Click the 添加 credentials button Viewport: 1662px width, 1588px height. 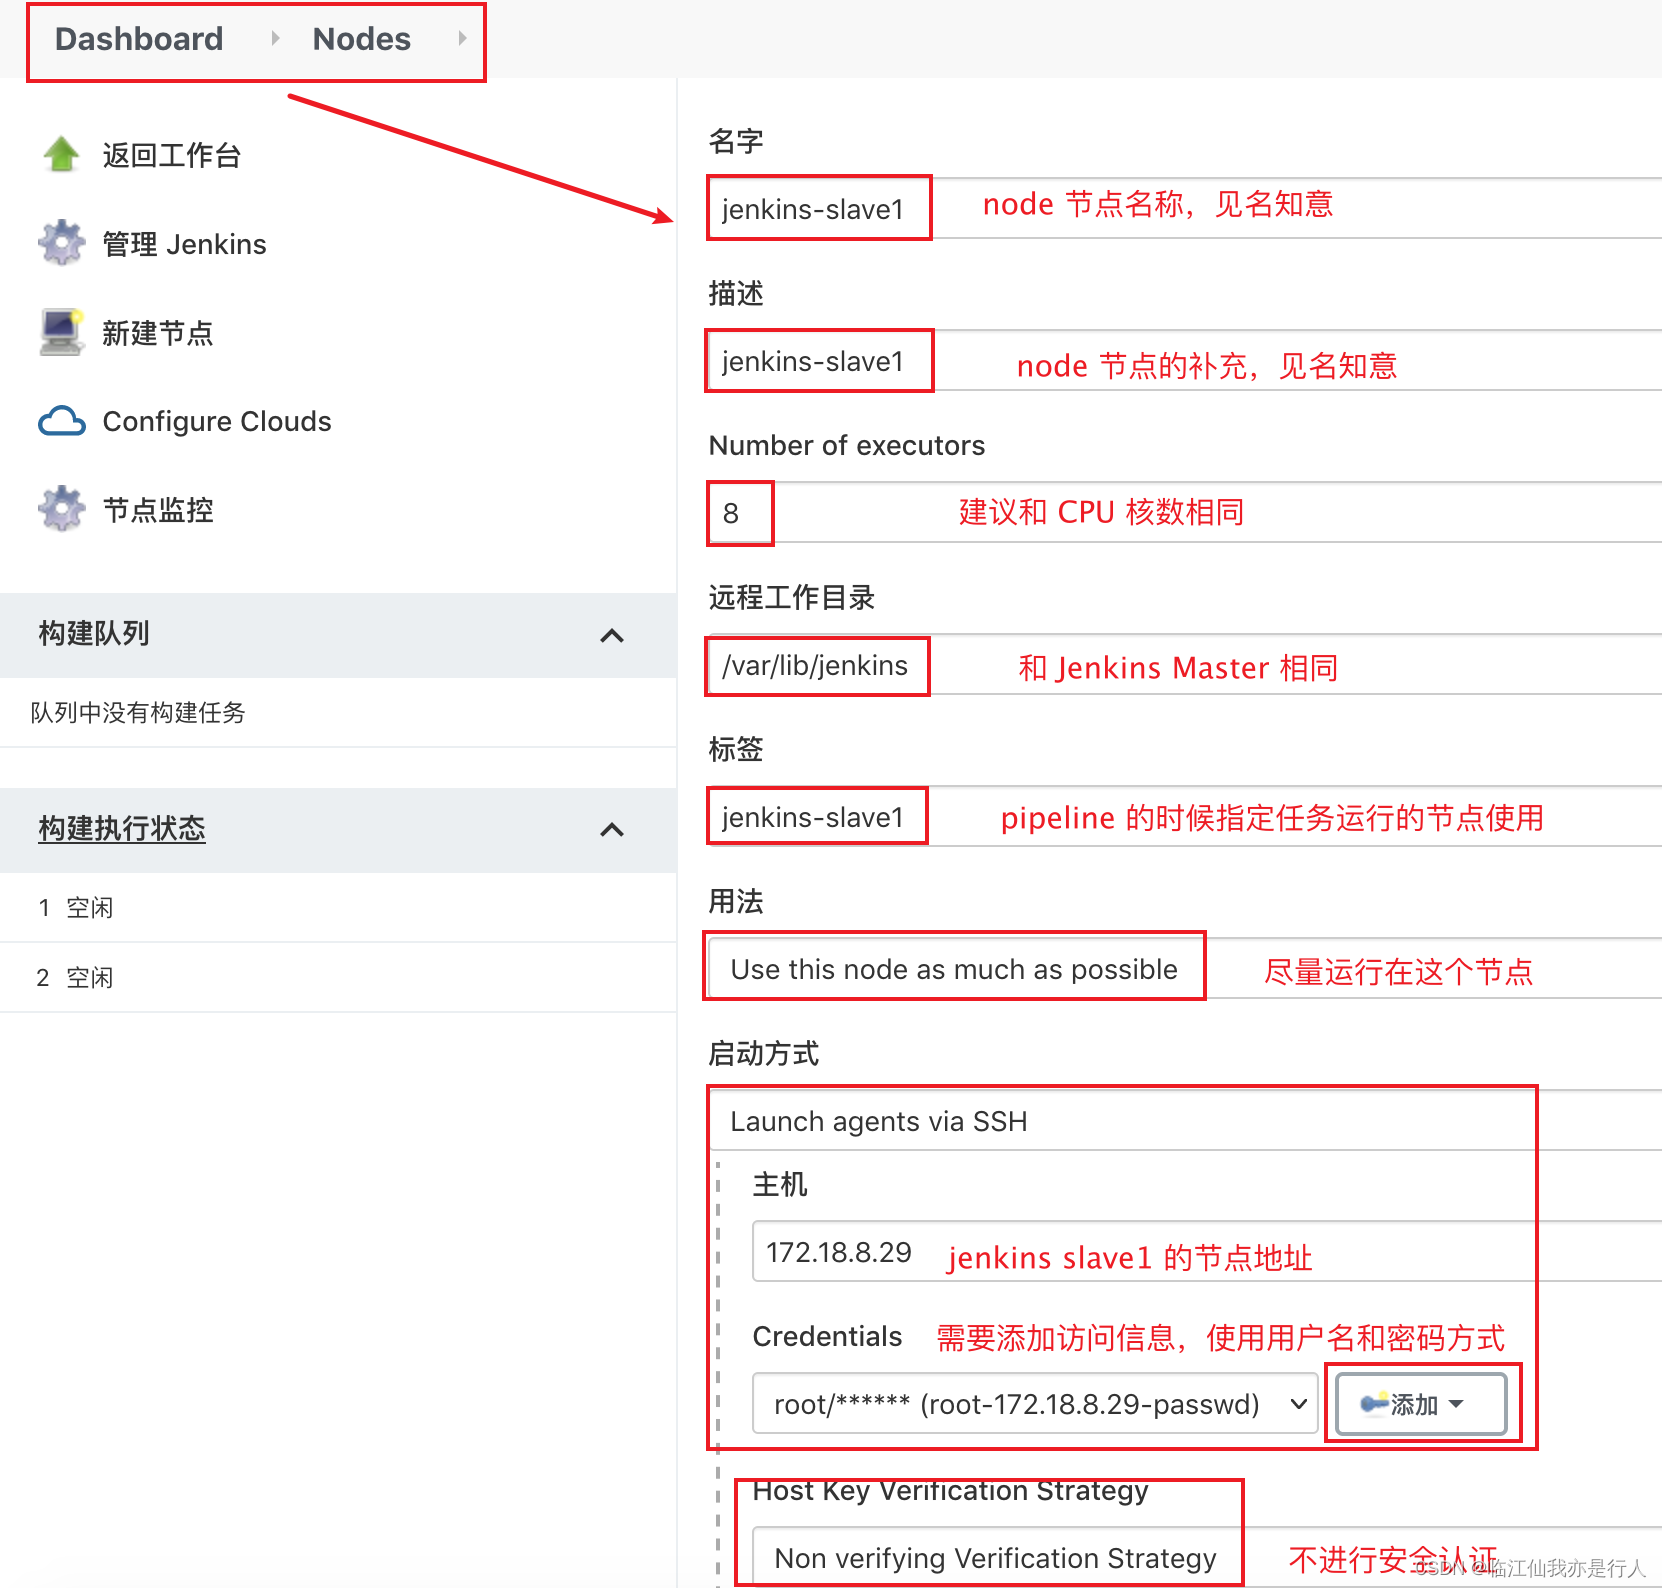tap(1421, 1404)
